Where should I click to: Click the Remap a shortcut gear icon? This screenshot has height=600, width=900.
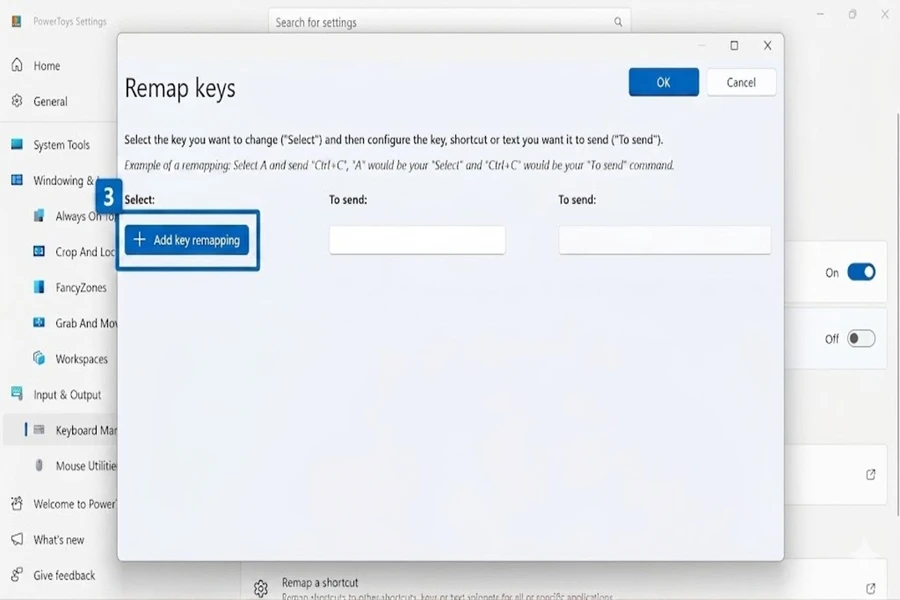[261, 588]
